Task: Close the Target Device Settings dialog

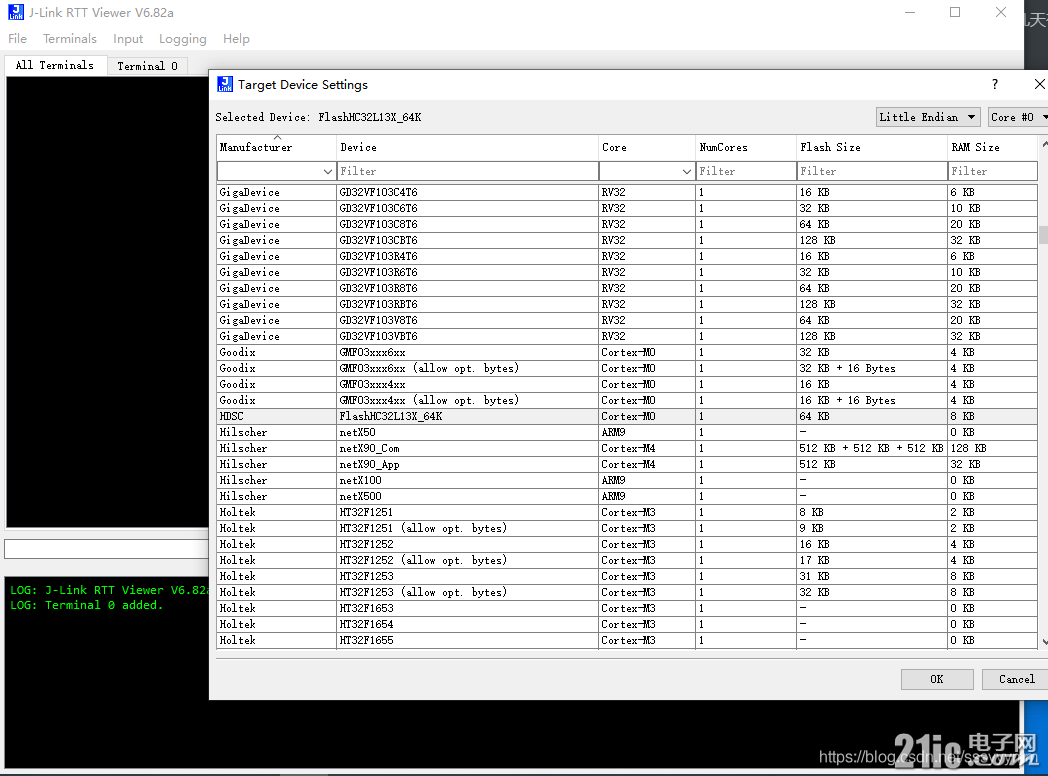Action: click(x=1039, y=84)
